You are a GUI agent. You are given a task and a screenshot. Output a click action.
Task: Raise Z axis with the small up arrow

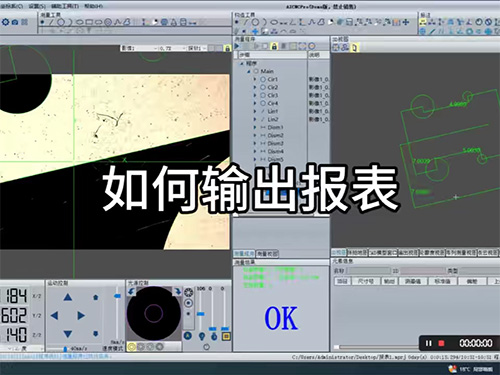96,297
